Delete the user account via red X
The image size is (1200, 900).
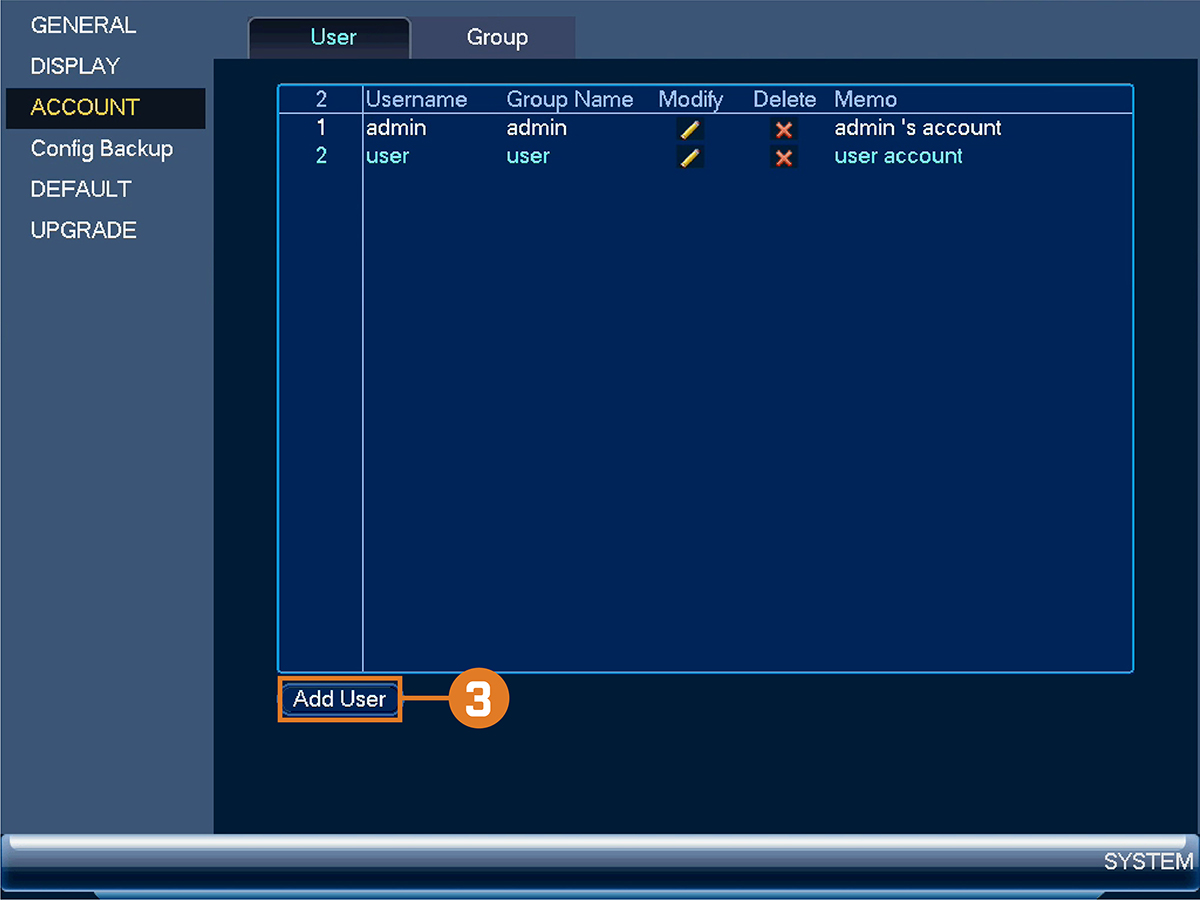pos(784,157)
